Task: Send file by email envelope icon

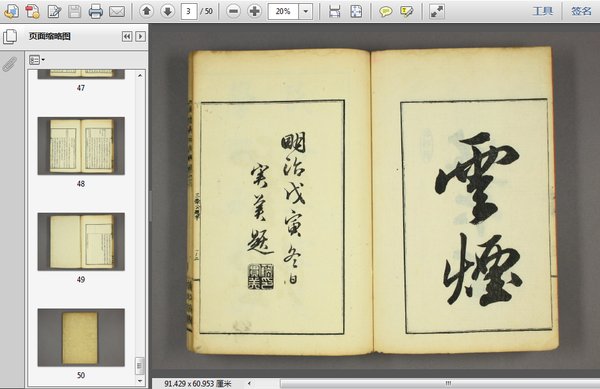Action: pyautogui.click(x=117, y=11)
